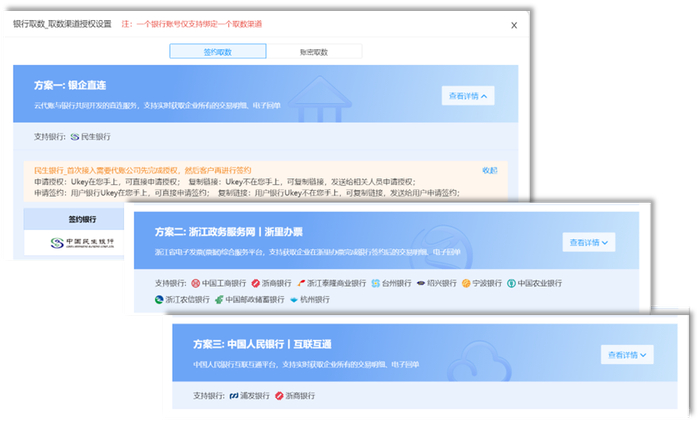Image resolution: width=700 pixels, height=421 pixels.
Task: Click the 浦发银行 icon in 方案三
Action: click(234, 396)
